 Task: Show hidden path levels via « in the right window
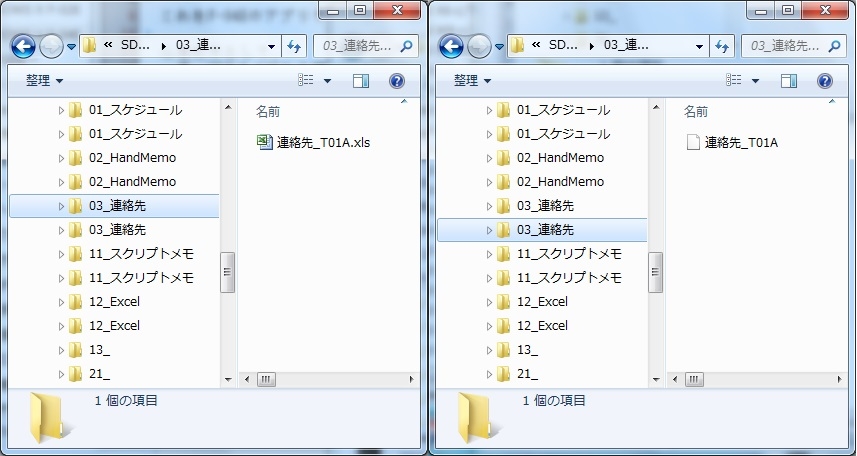[x=536, y=46]
